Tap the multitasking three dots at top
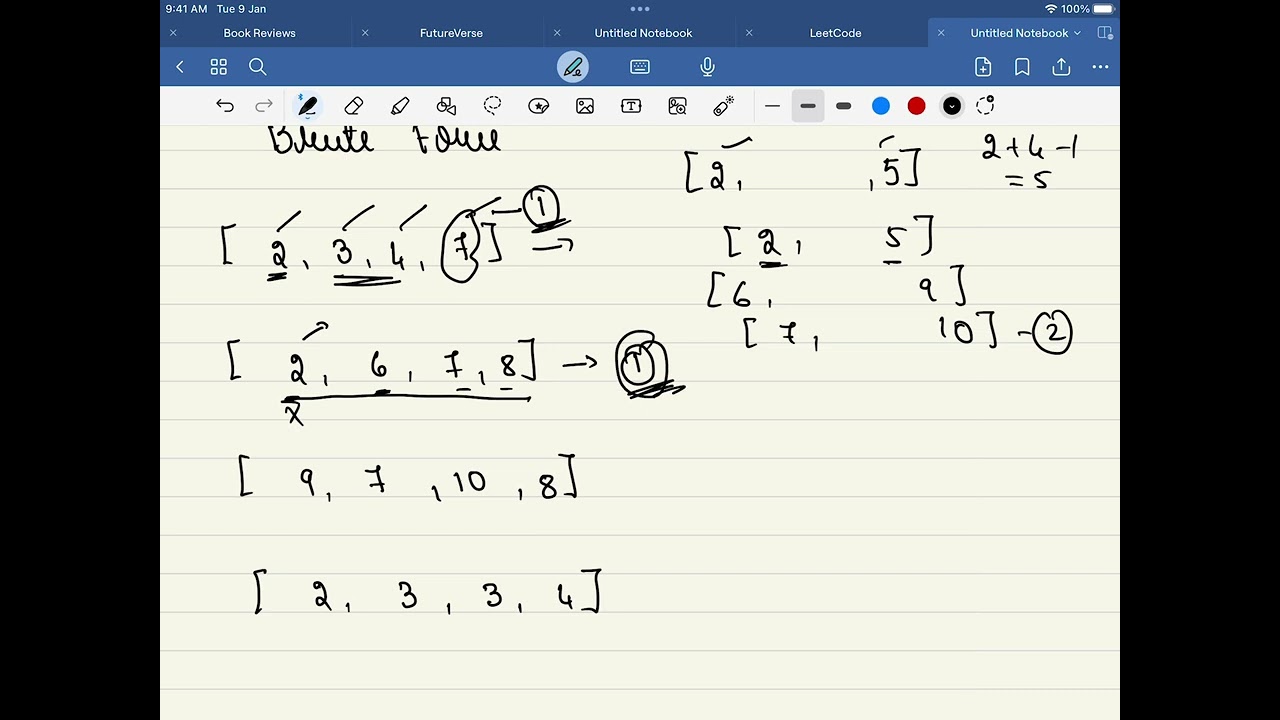1280x720 pixels. (640, 9)
